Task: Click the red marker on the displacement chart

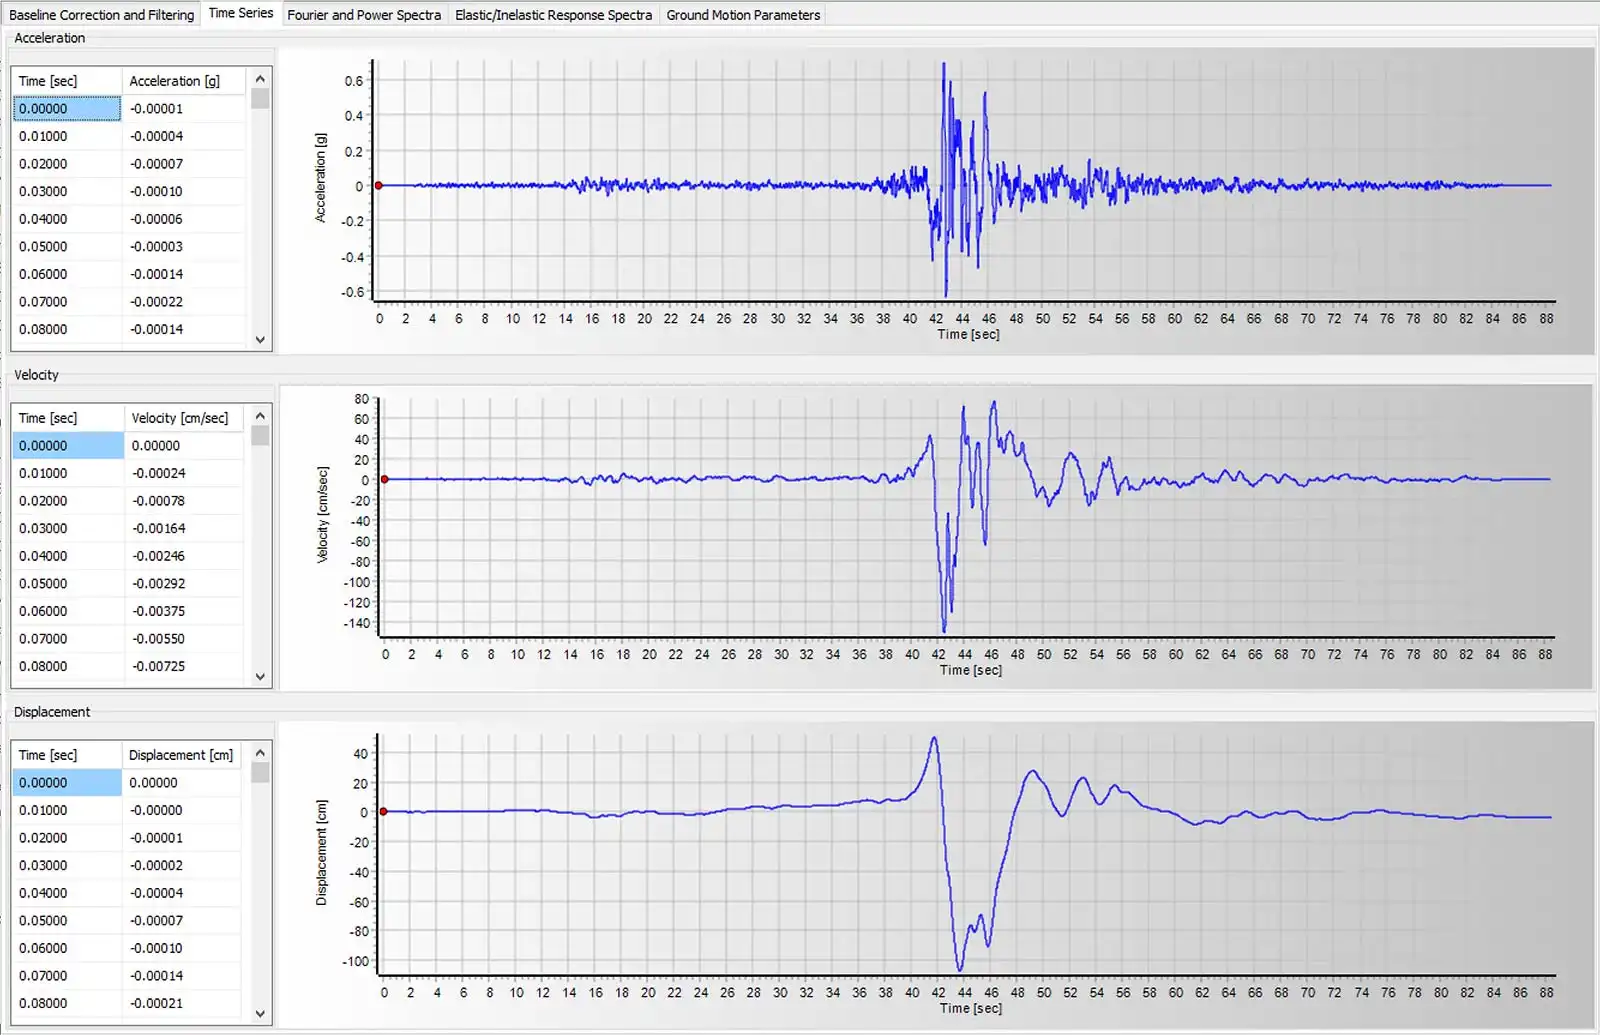Action: (x=383, y=811)
